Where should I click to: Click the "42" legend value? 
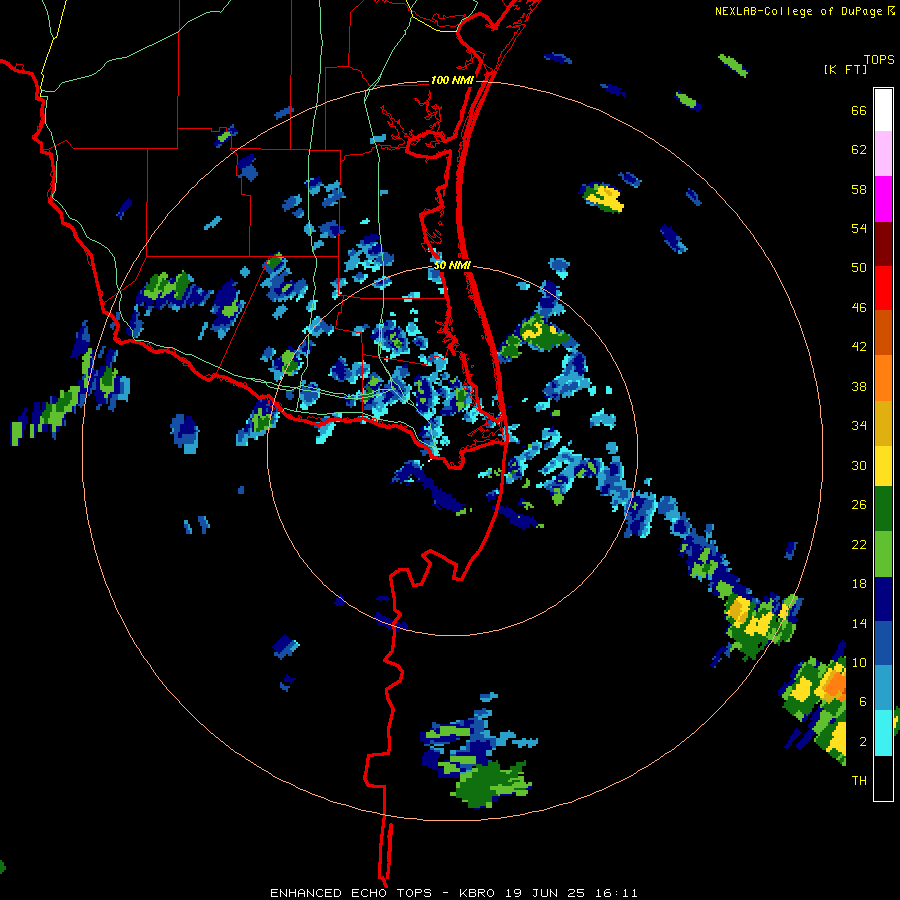859,347
